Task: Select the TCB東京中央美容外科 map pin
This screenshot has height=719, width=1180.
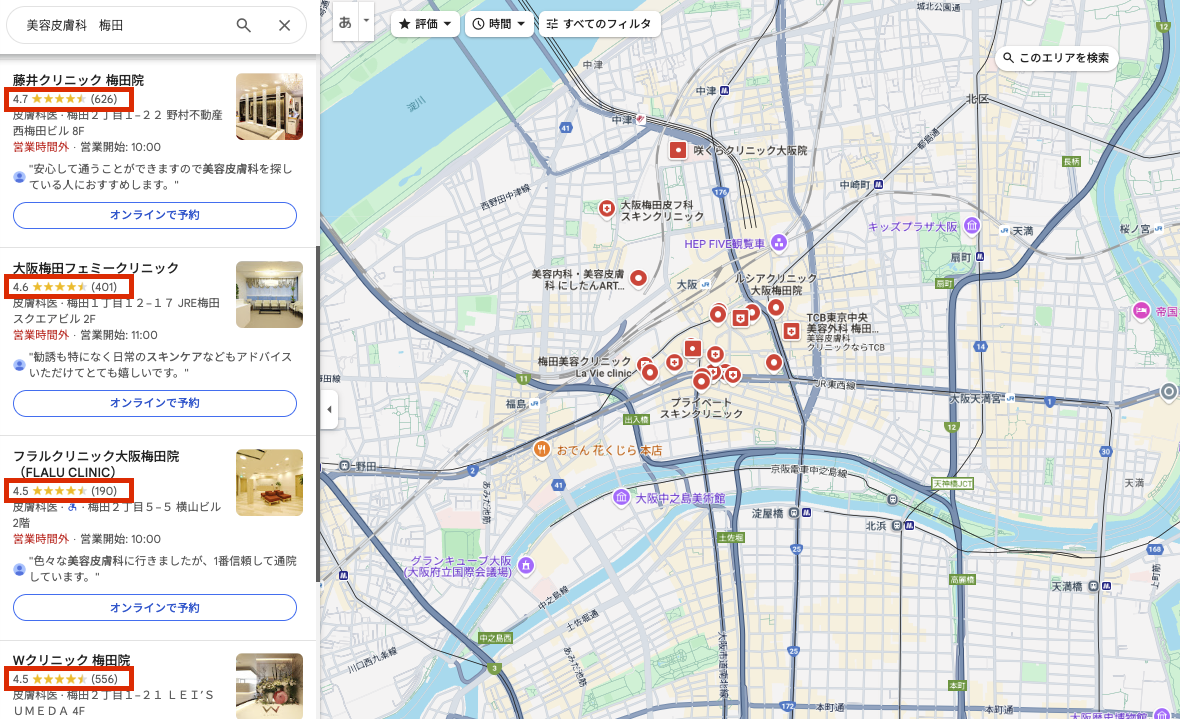Action: click(x=791, y=331)
